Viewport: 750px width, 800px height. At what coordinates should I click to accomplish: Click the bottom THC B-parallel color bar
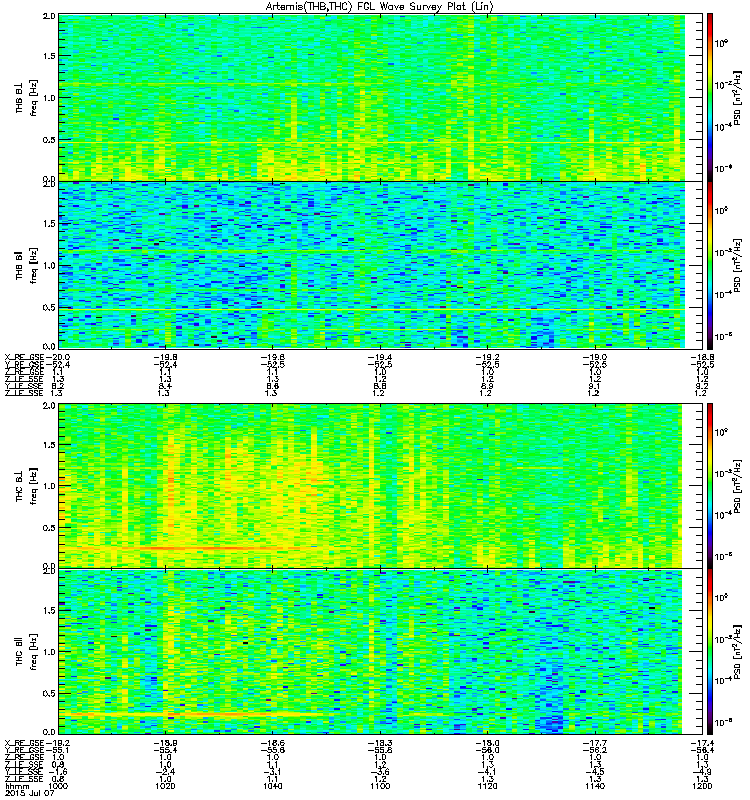(710, 652)
